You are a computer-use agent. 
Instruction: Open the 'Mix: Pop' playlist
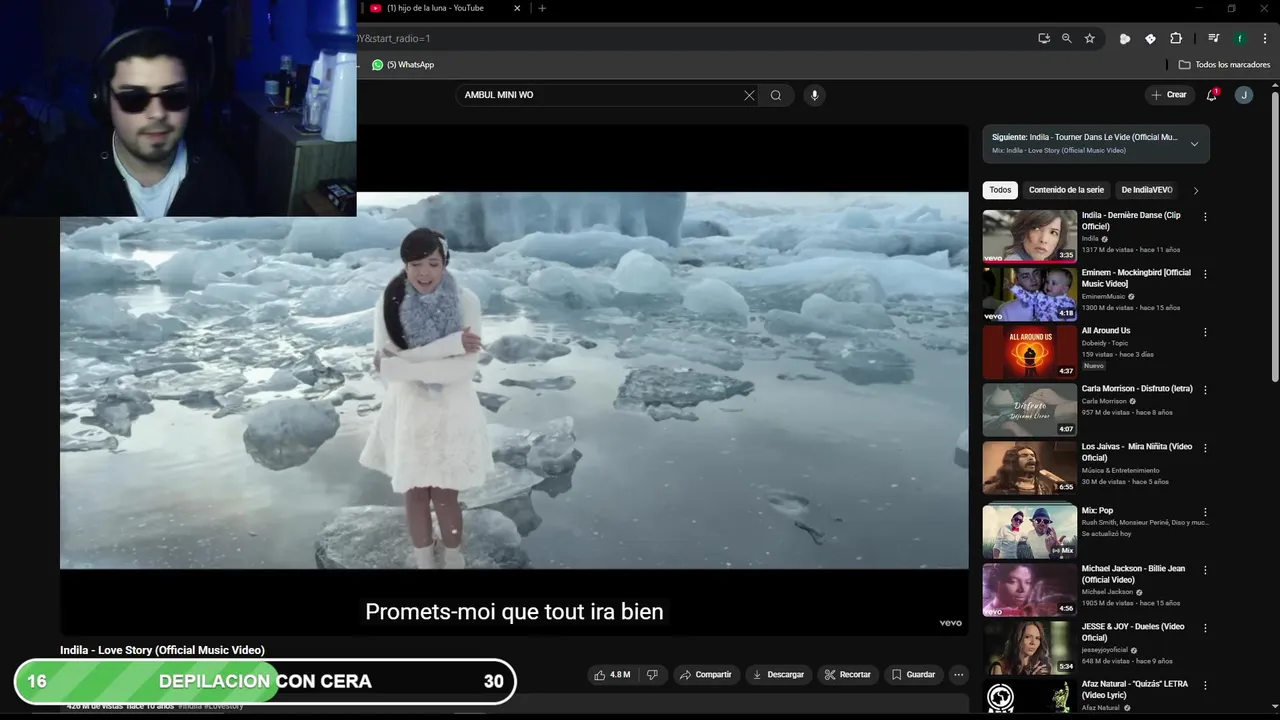tap(1029, 532)
